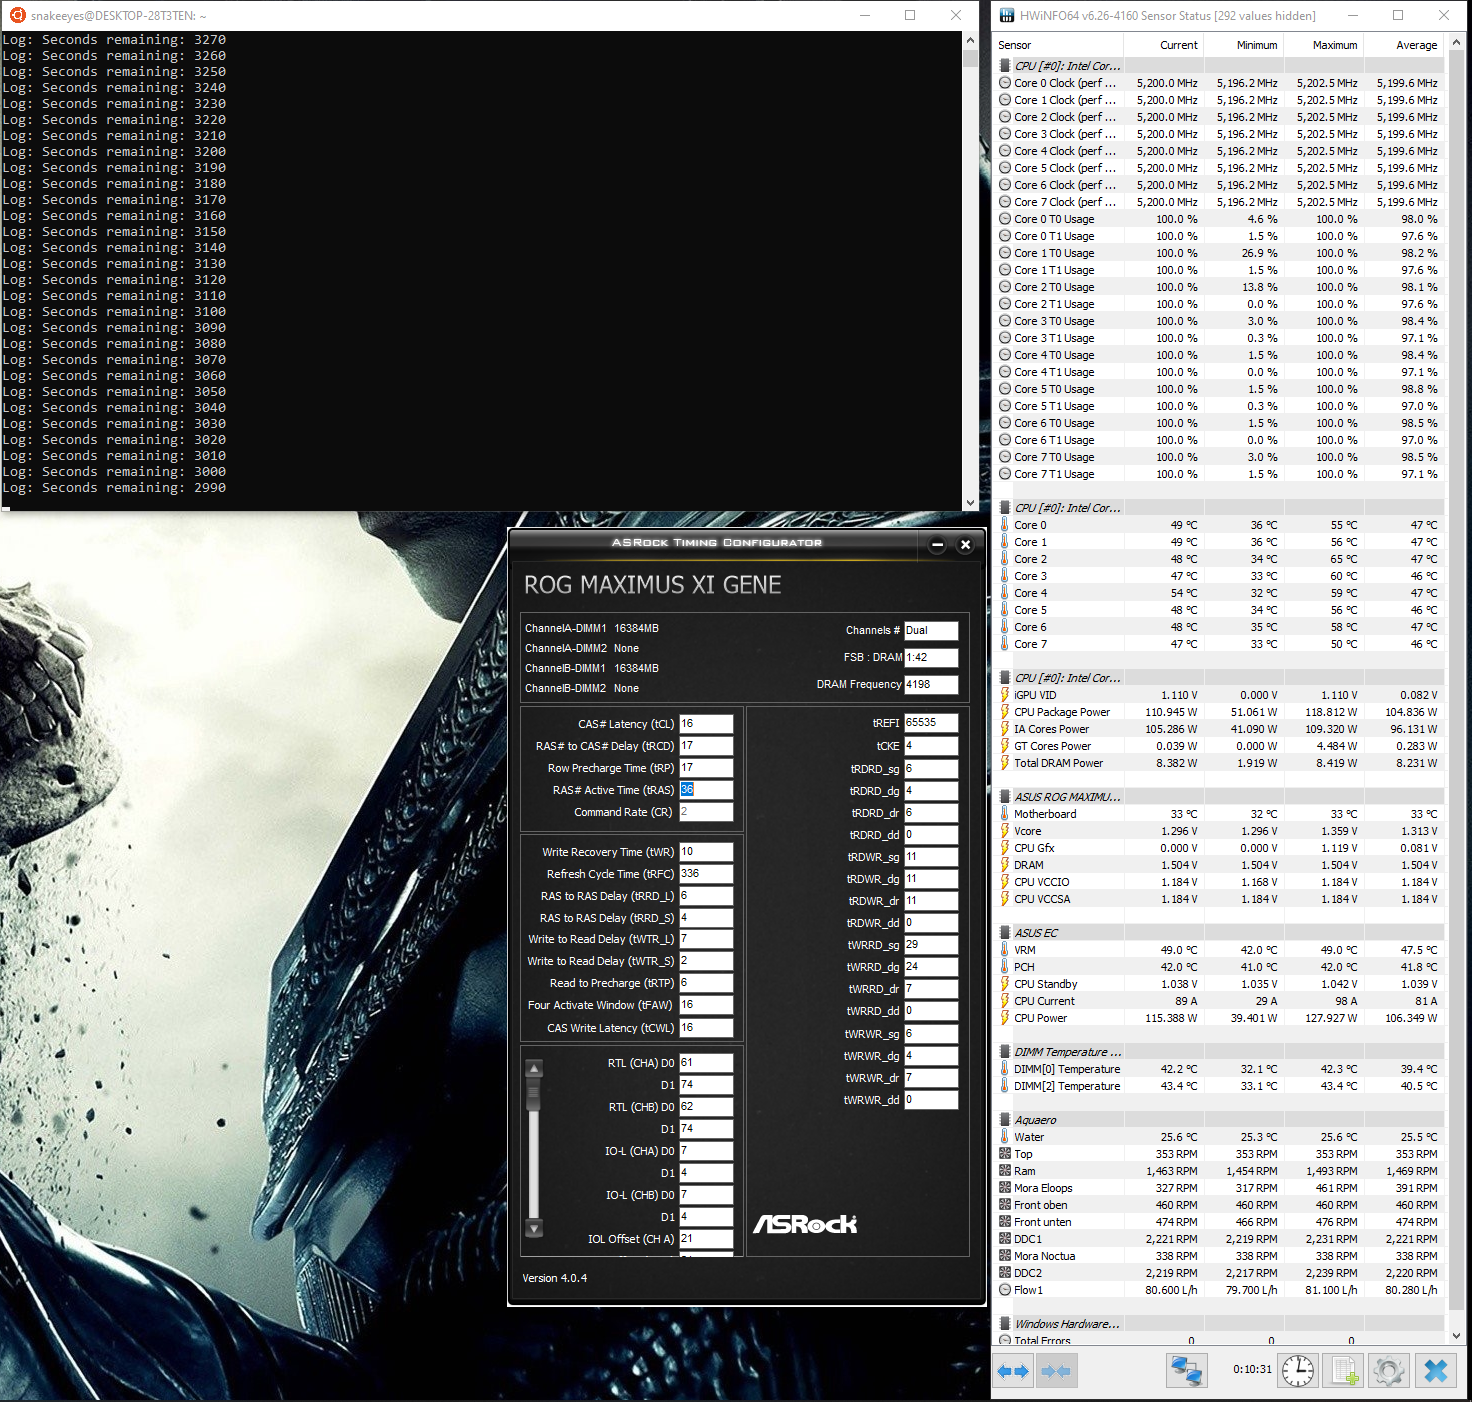Click the lightning icon beside CPU Package Power
Image resolution: width=1472 pixels, height=1402 pixels.
coord(1005,712)
